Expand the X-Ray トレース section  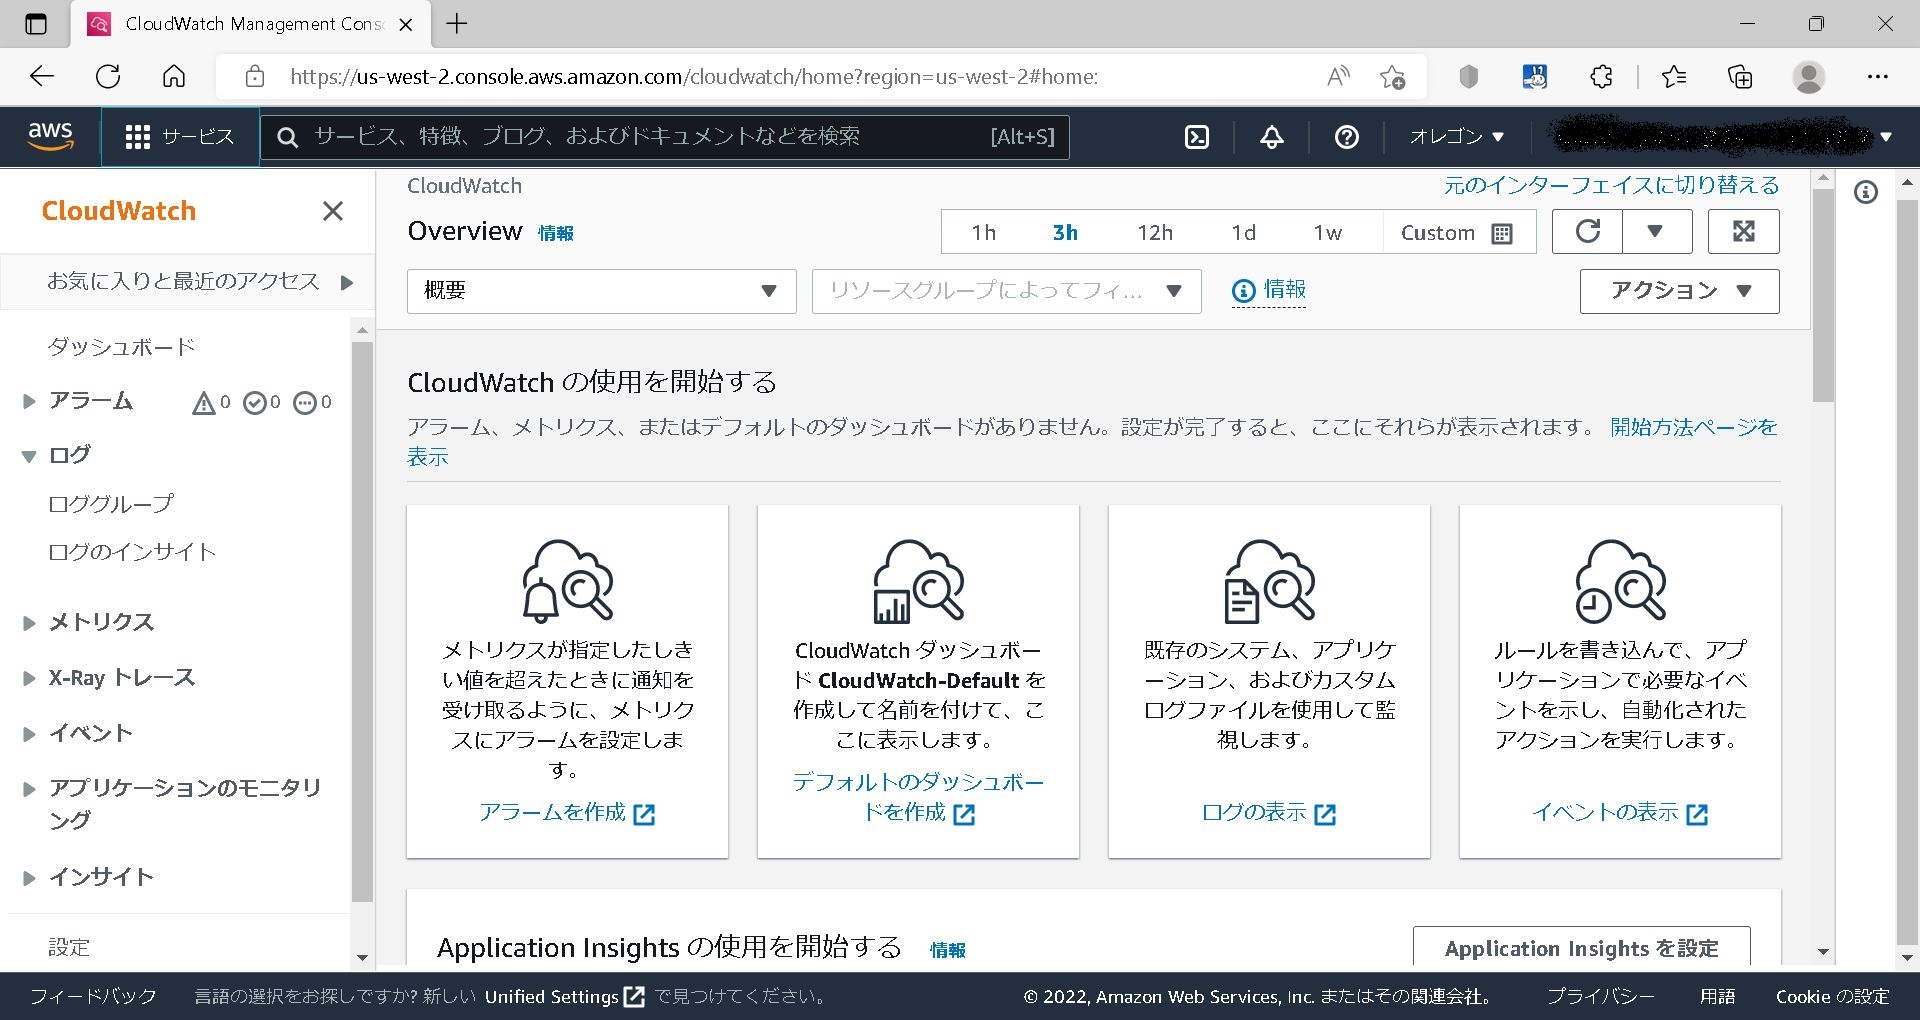pos(29,678)
